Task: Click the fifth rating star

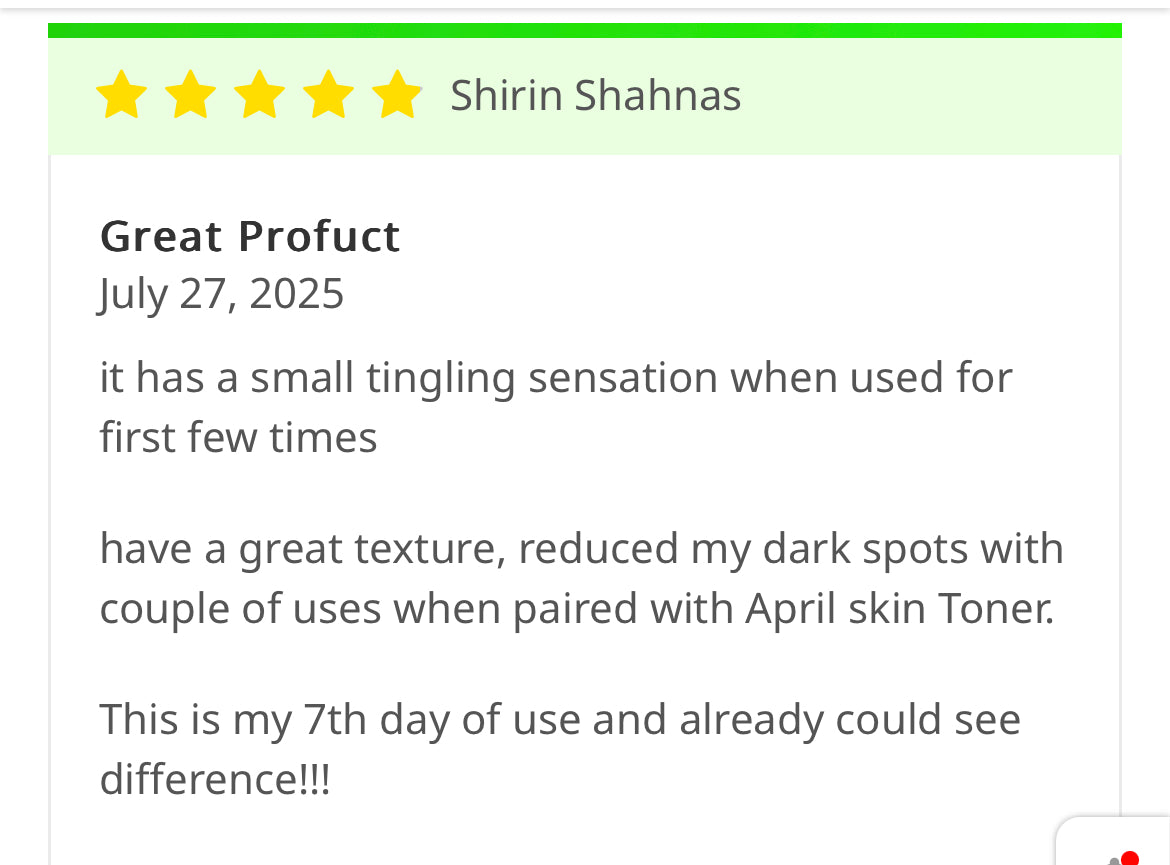Action: coord(397,96)
